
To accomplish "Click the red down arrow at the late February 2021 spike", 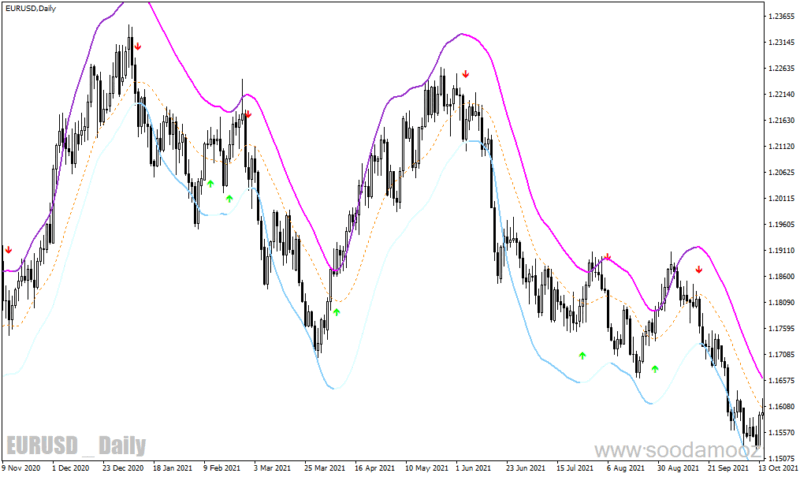I will (x=248, y=115).
